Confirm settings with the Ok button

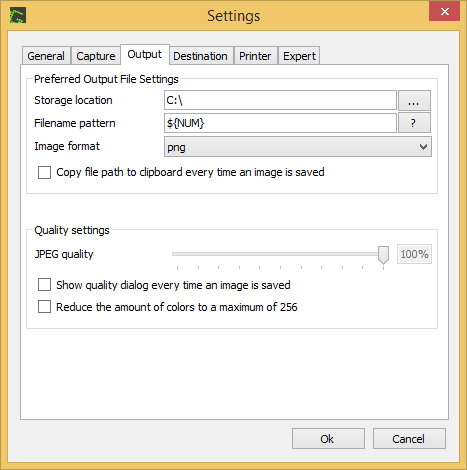click(x=328, y=439)
